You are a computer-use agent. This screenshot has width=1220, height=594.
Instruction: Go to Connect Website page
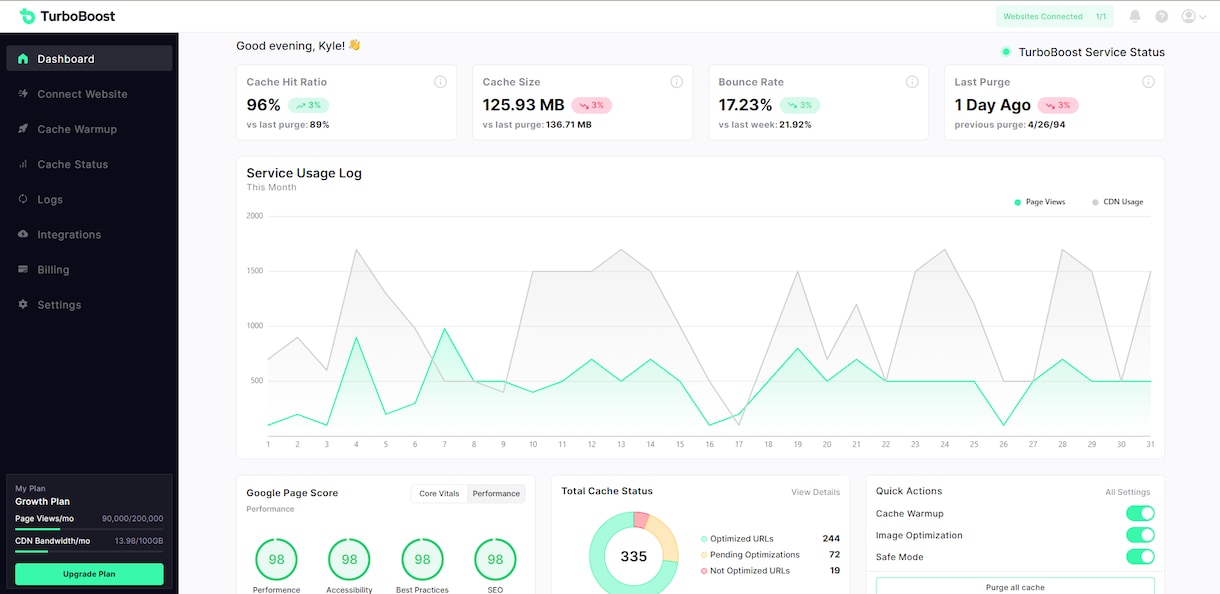pyautogui.click(x=89, y=94)
